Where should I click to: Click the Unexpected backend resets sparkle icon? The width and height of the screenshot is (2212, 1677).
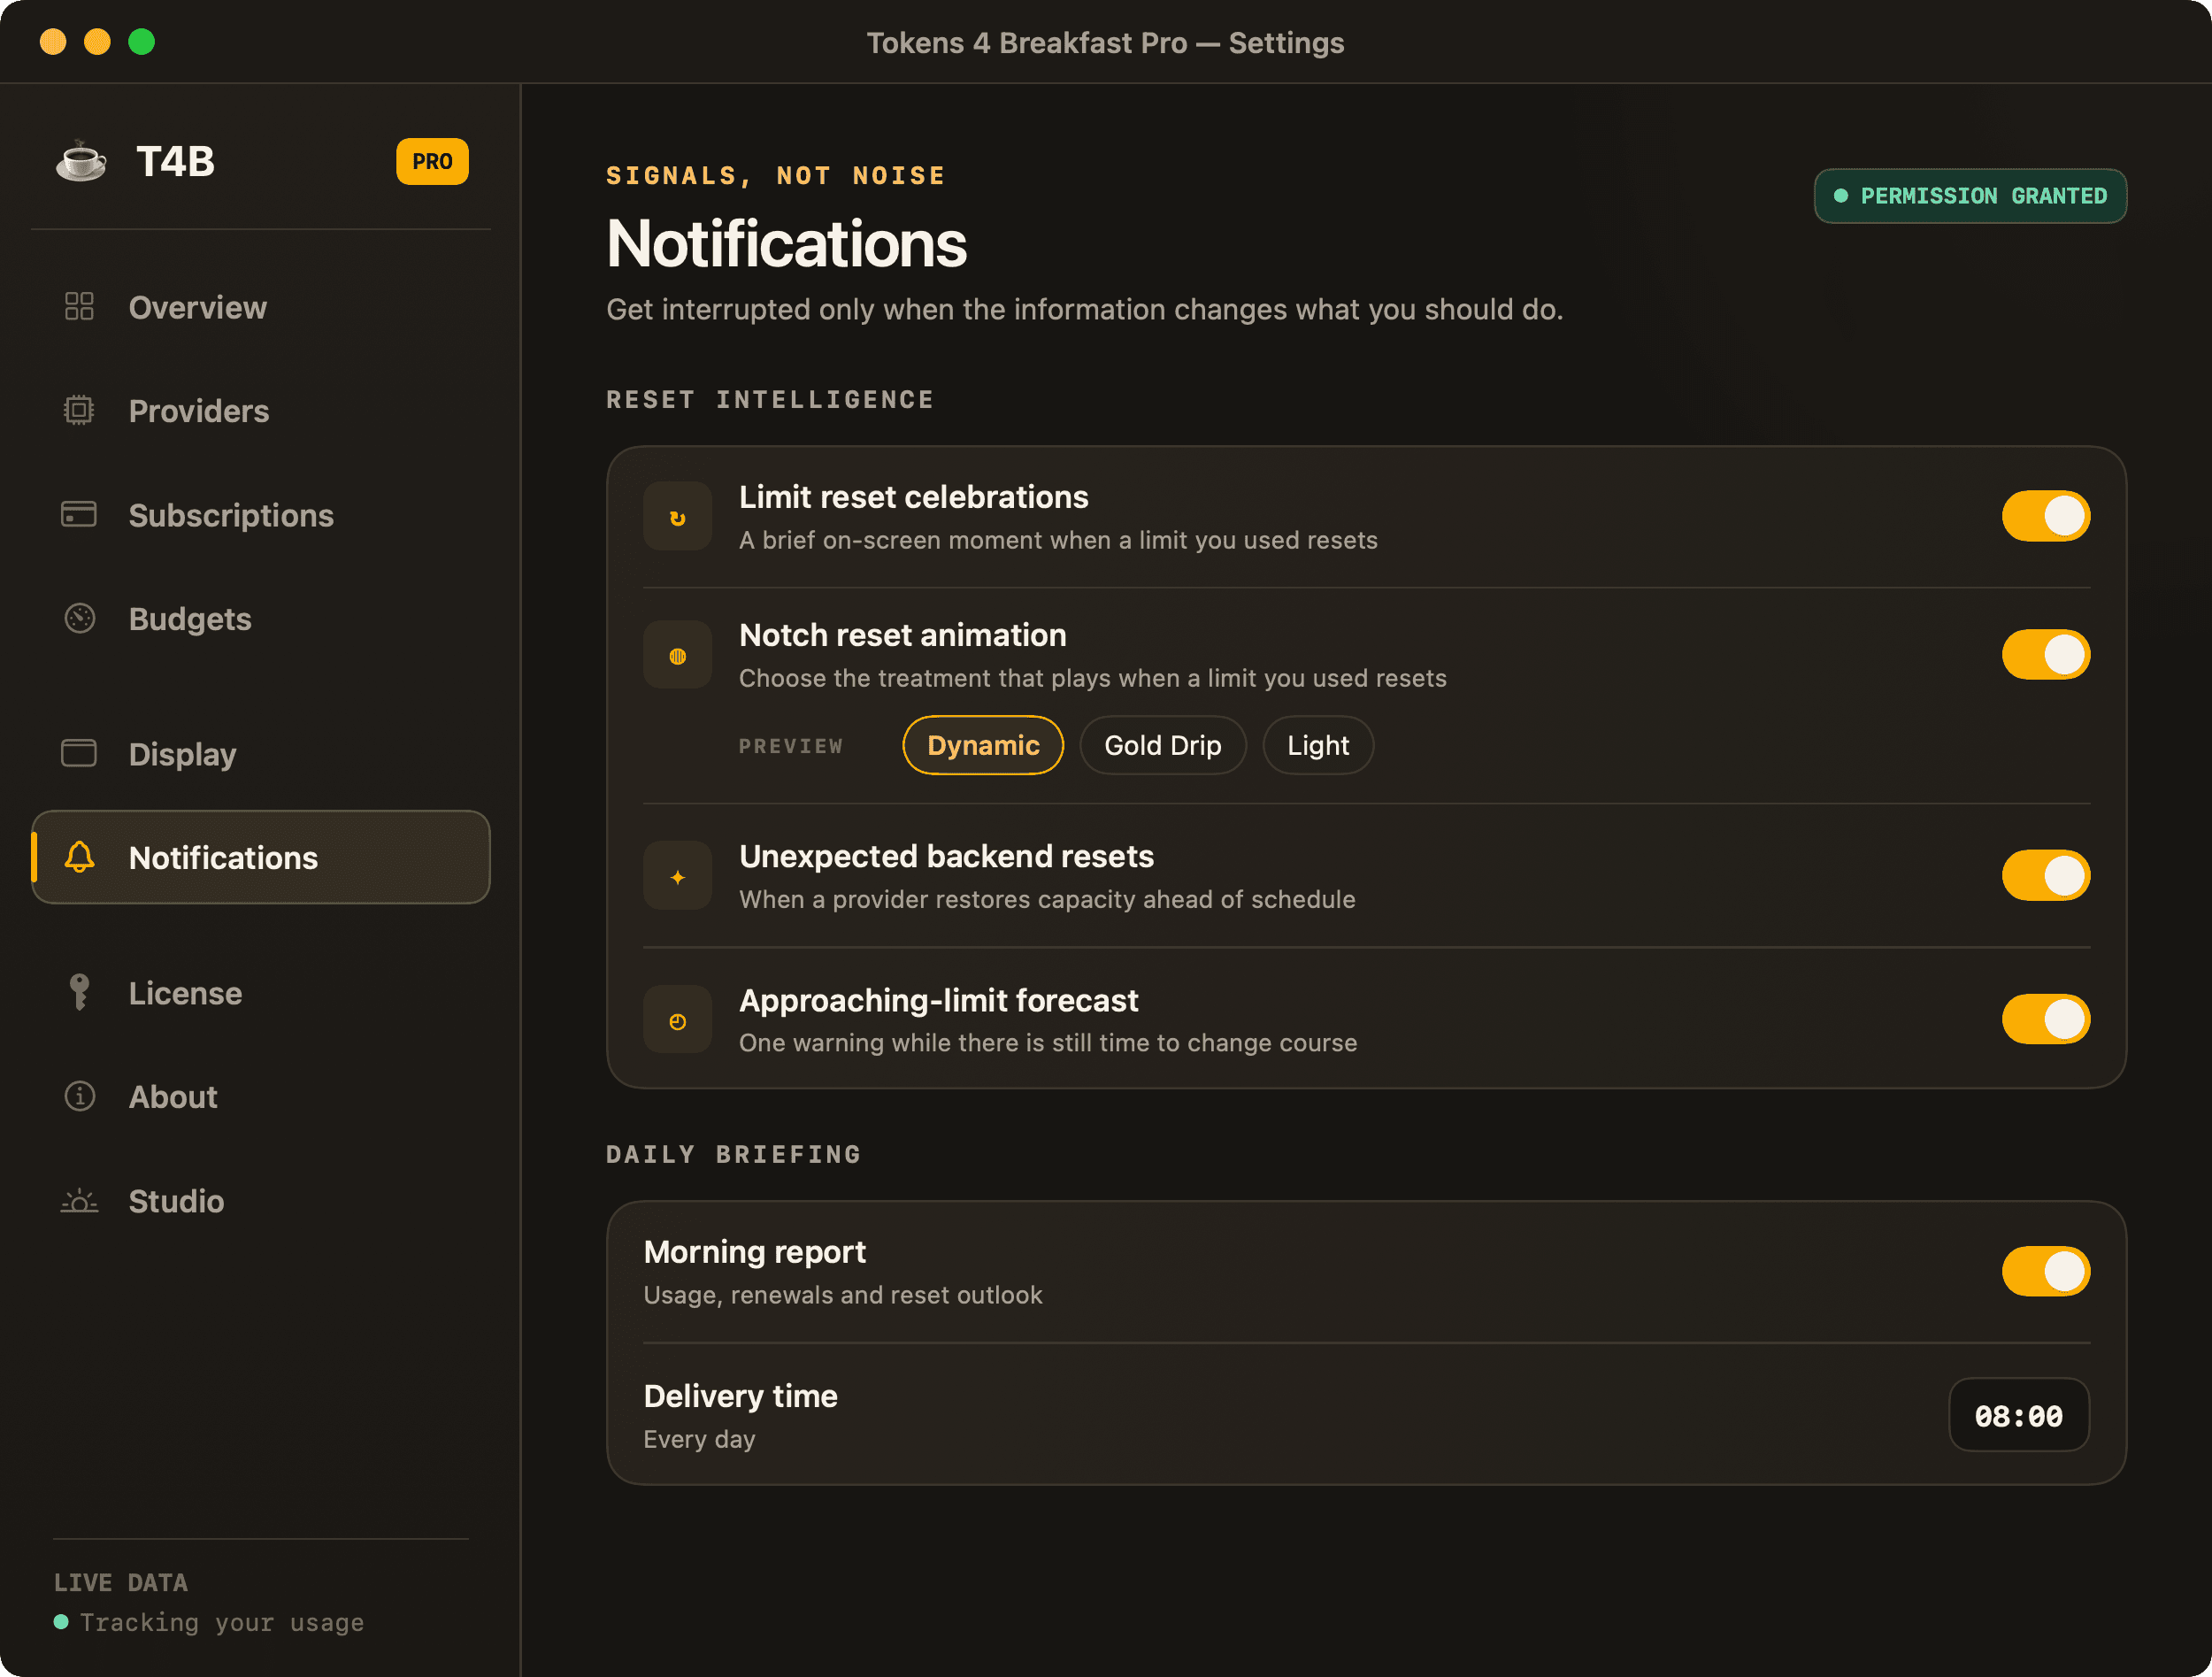coord(677,876)
